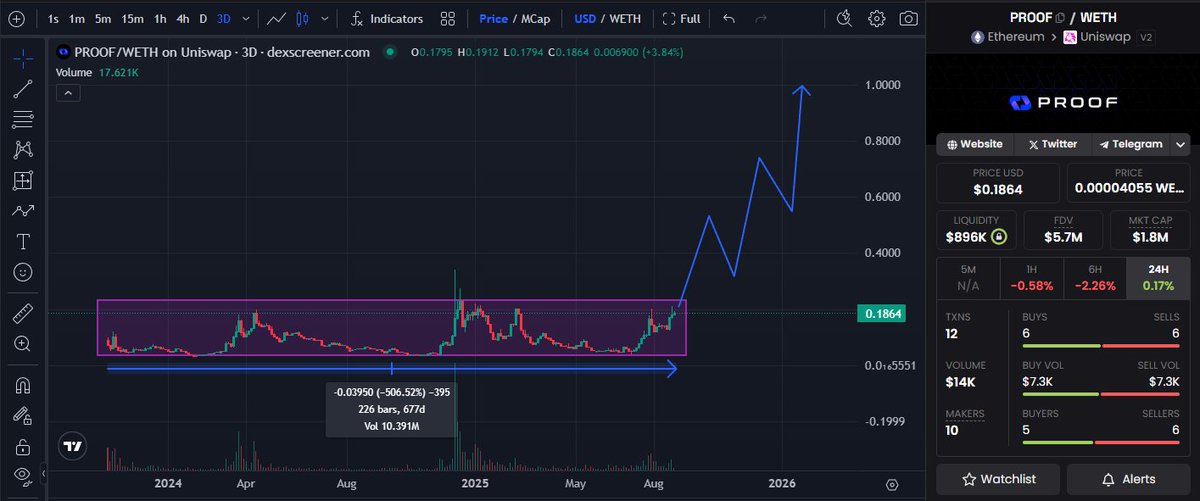Select the 1s time interval

coord(53,18)
